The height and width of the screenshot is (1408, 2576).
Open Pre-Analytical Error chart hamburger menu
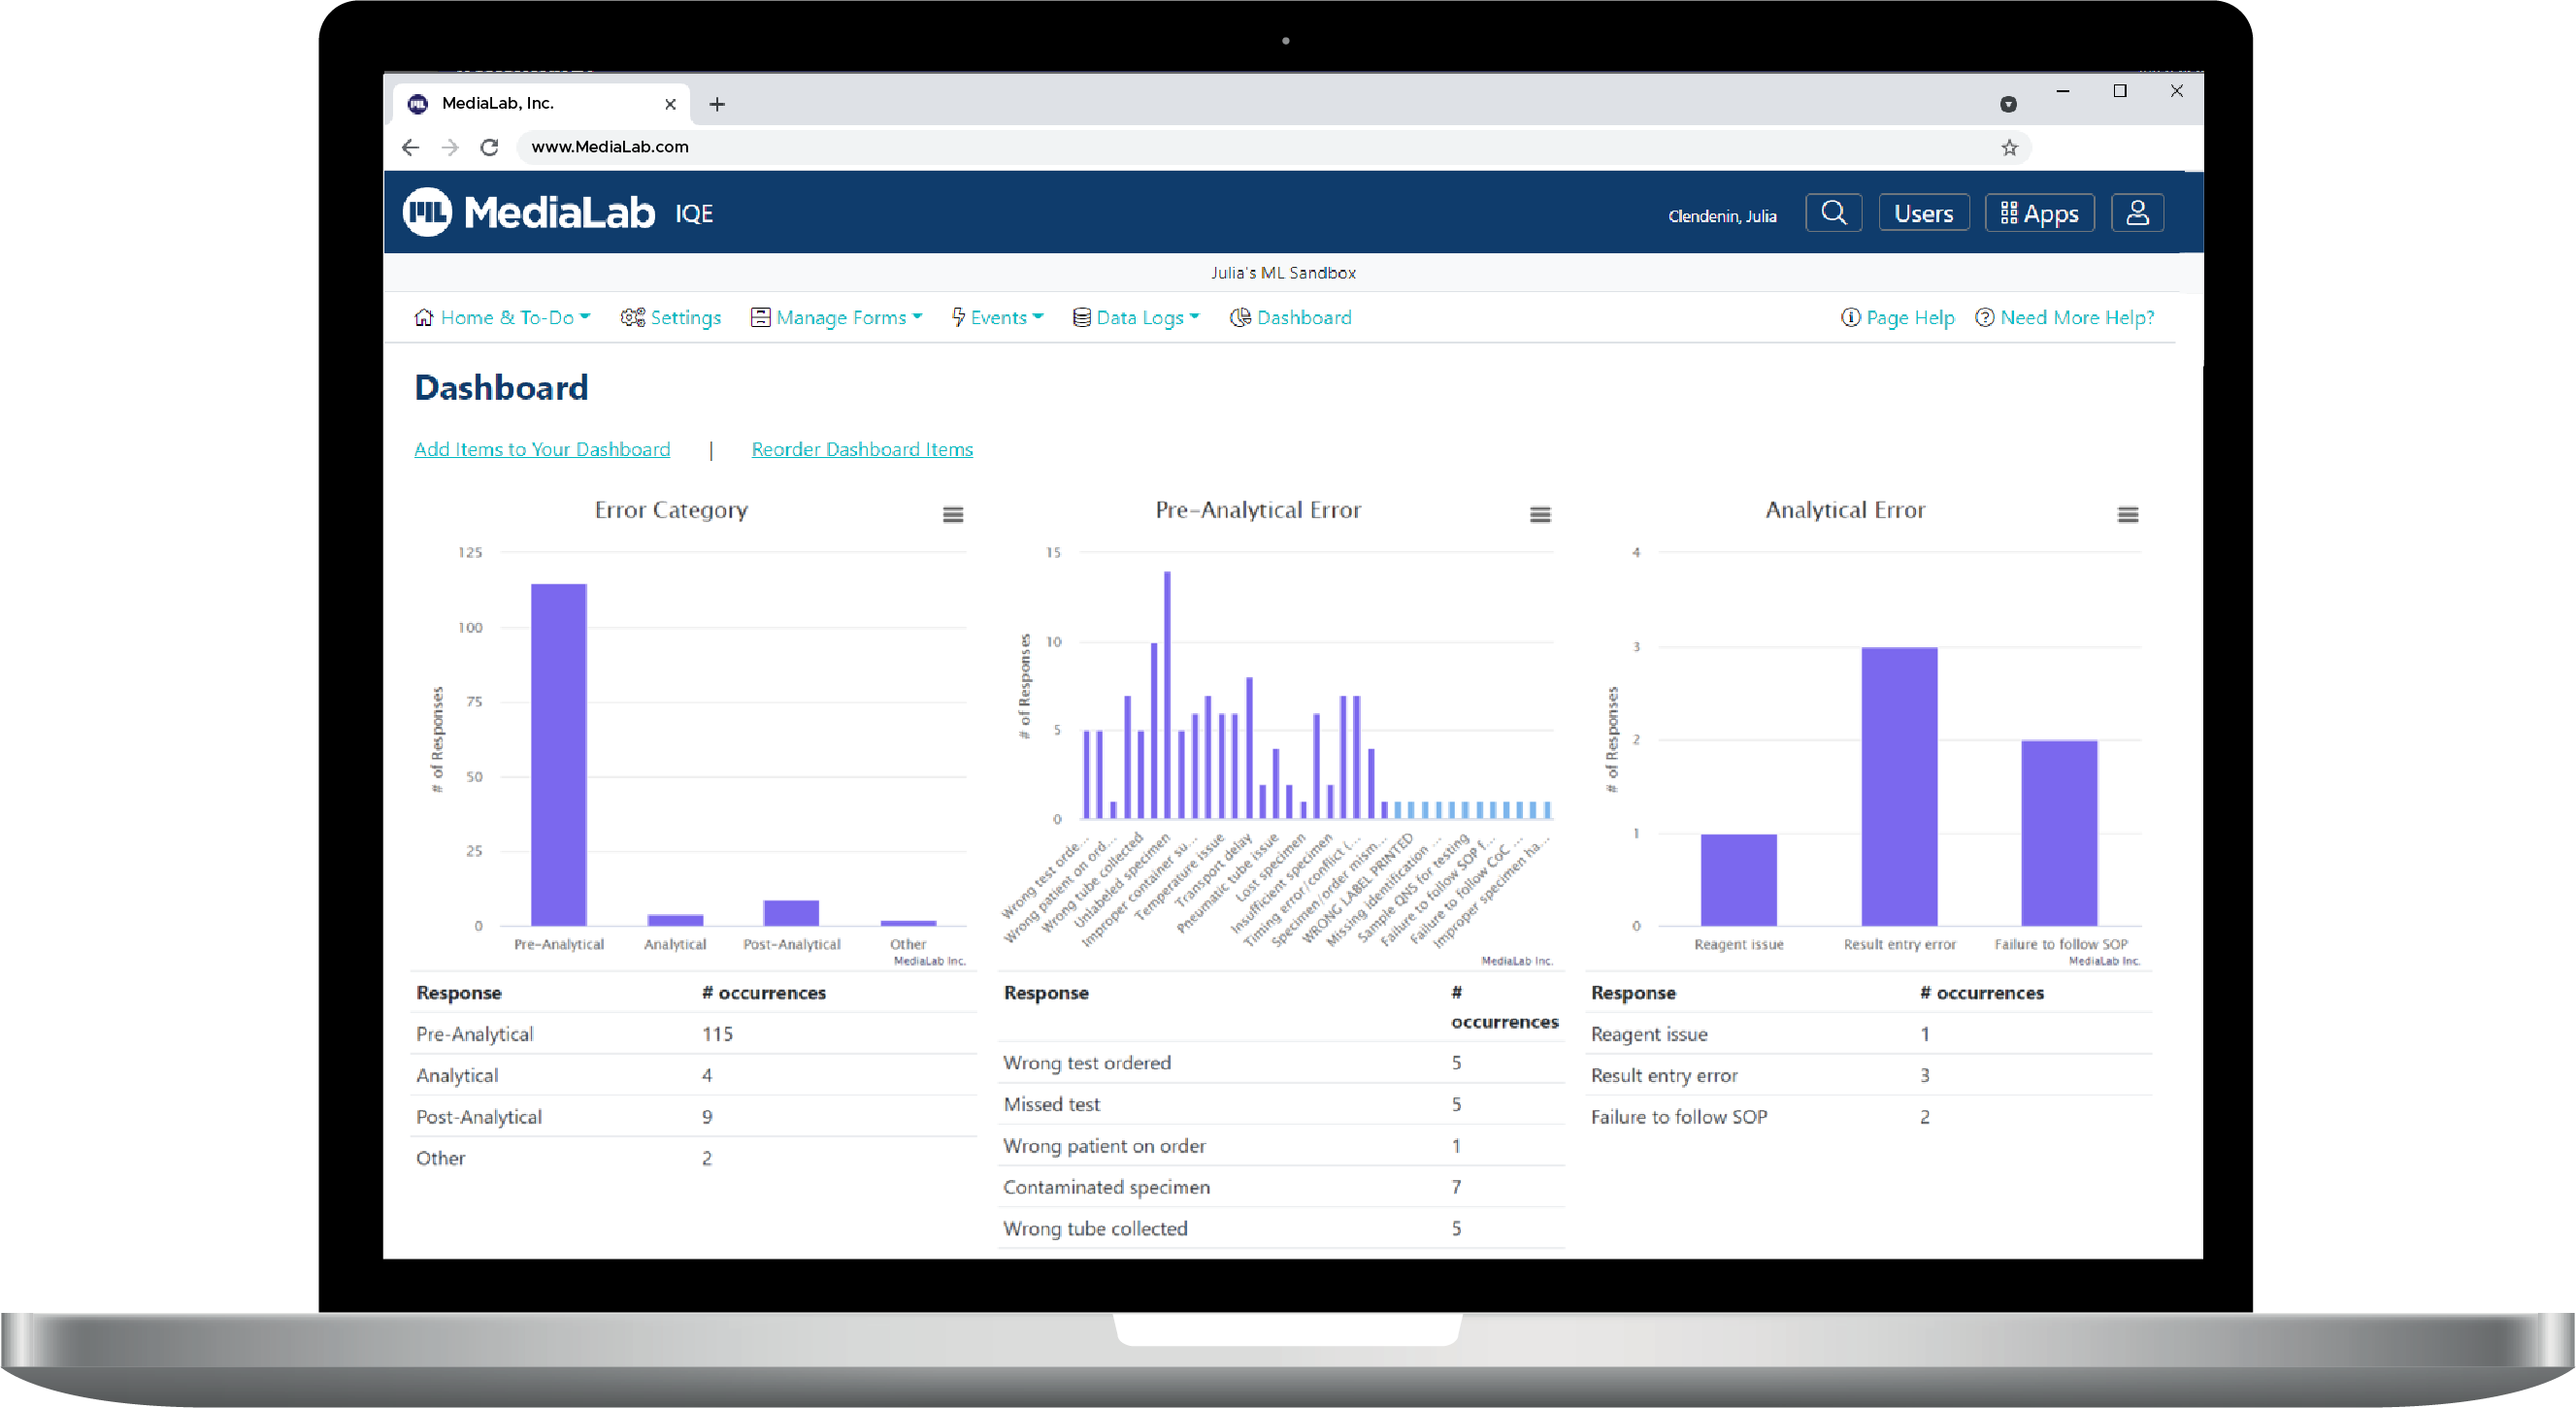[x=1540, y=515]
